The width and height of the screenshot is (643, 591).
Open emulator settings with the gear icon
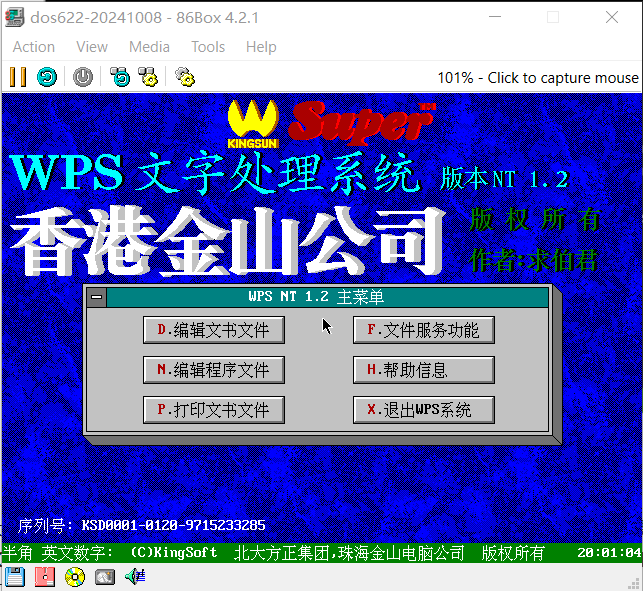pyautogui.click(x=185, y=77)
